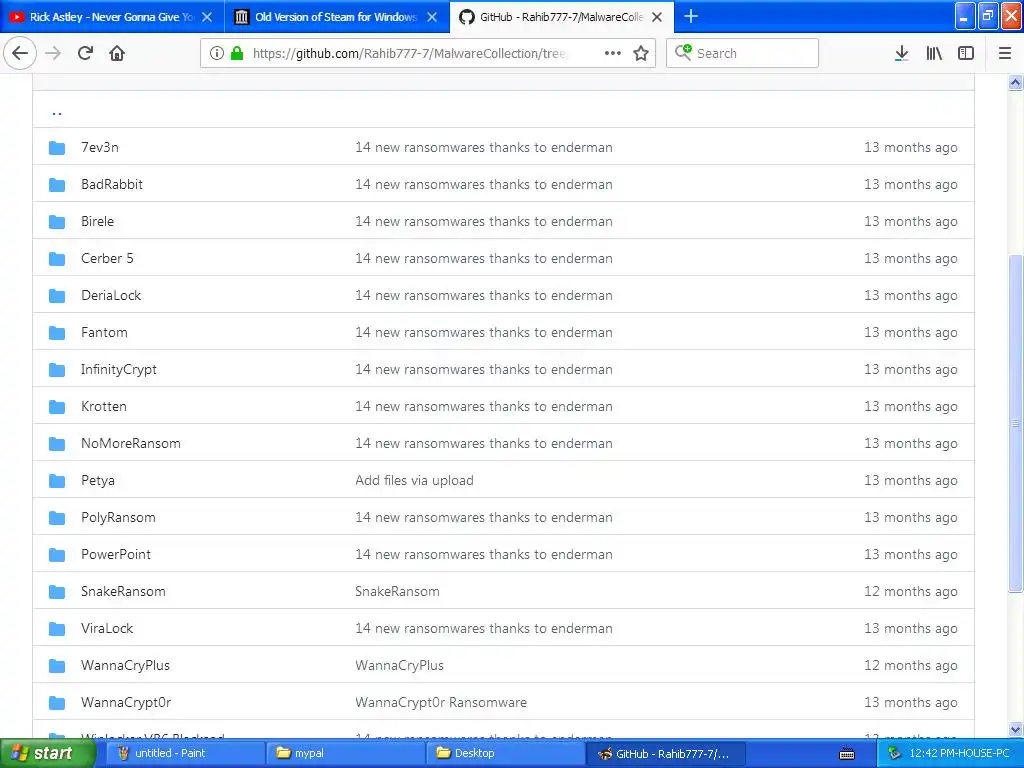Viewport: 1024px width, 768px height.
Task: Close the Rick Astley YouTube tab
Action: pos(207,17)
